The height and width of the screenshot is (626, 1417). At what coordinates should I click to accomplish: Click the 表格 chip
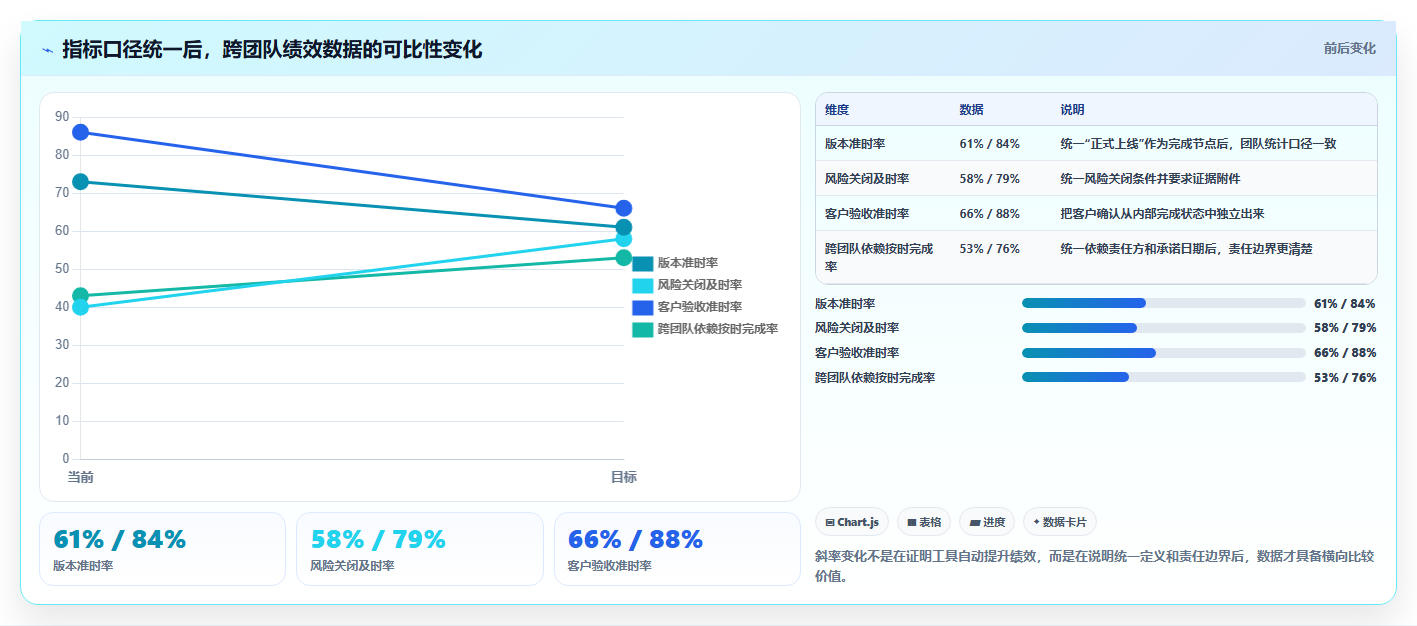pyautogui.click(x=924, y=522)
